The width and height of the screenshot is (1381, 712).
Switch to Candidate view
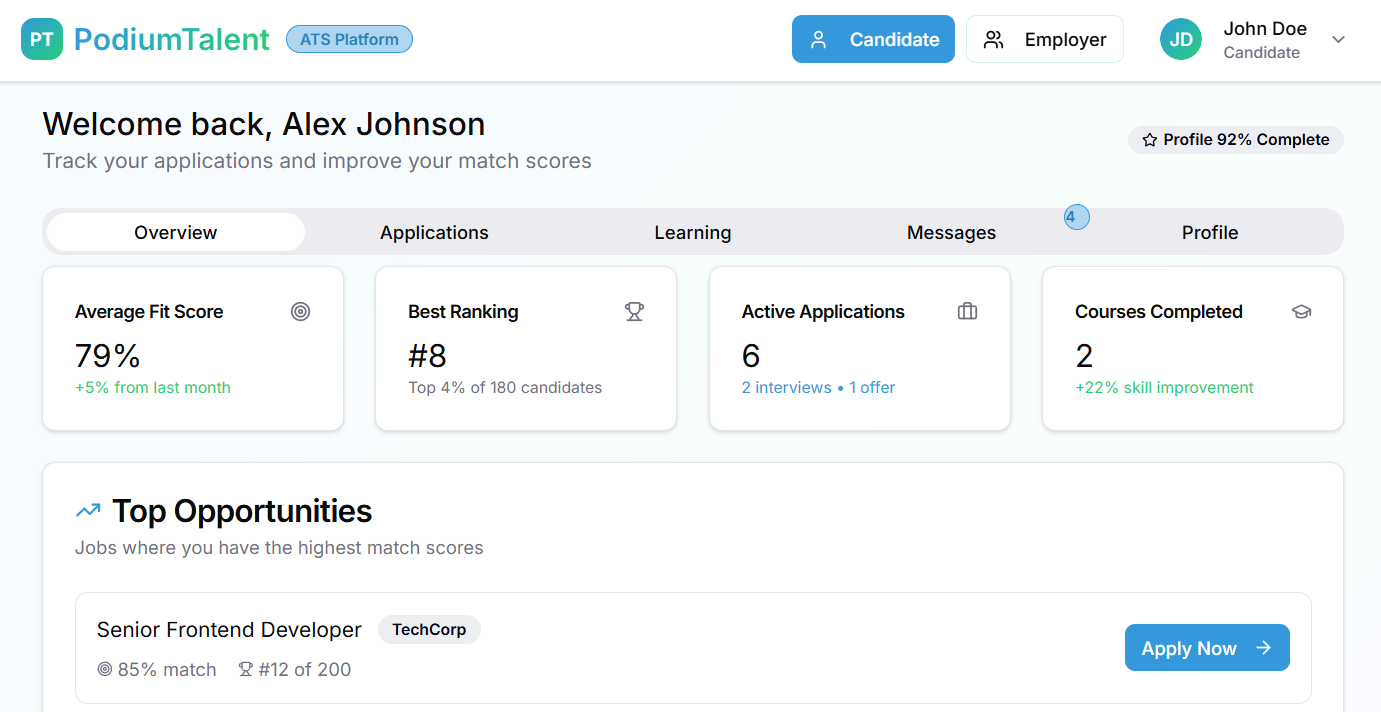(x=873, y=40)
